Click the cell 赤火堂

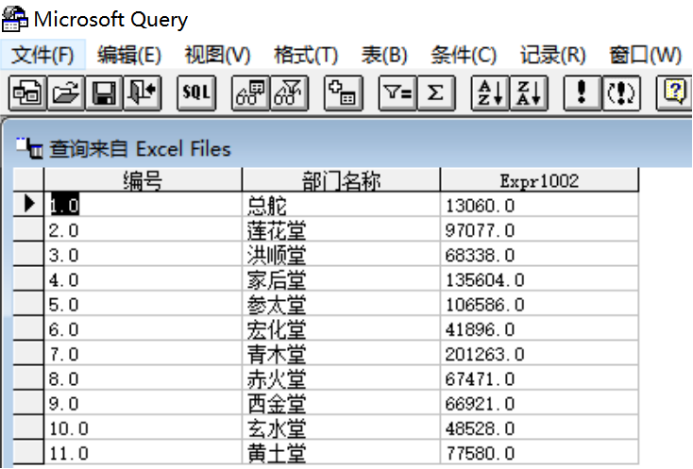click(341, 378)
